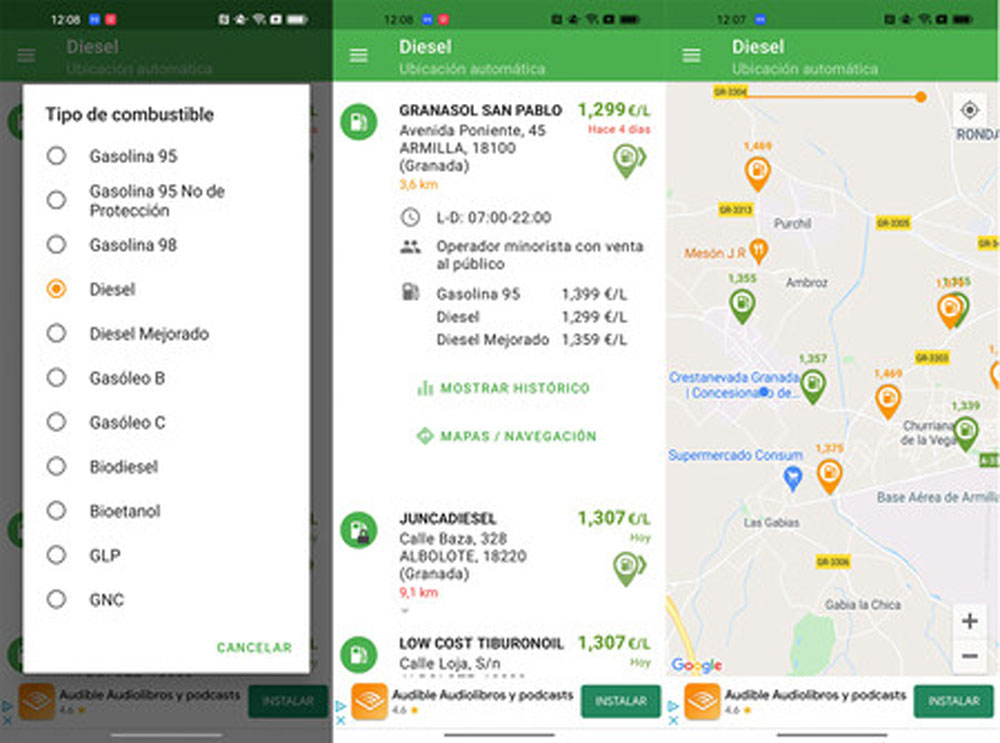Tap navigation pin icon for Juncadiesel station
The width and height of the screenshot is (1000, 743).
tap(628, 568)
